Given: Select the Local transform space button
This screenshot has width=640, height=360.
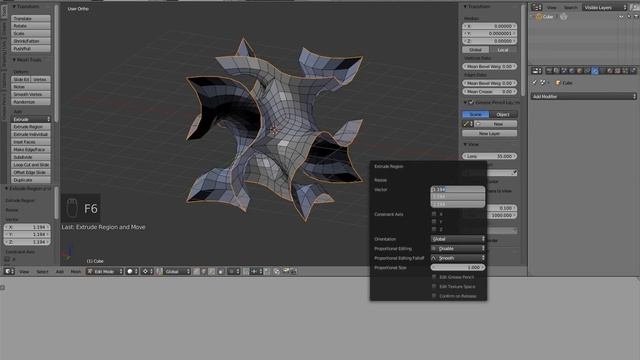Looking at the screenshot, I should coord(503,49).
